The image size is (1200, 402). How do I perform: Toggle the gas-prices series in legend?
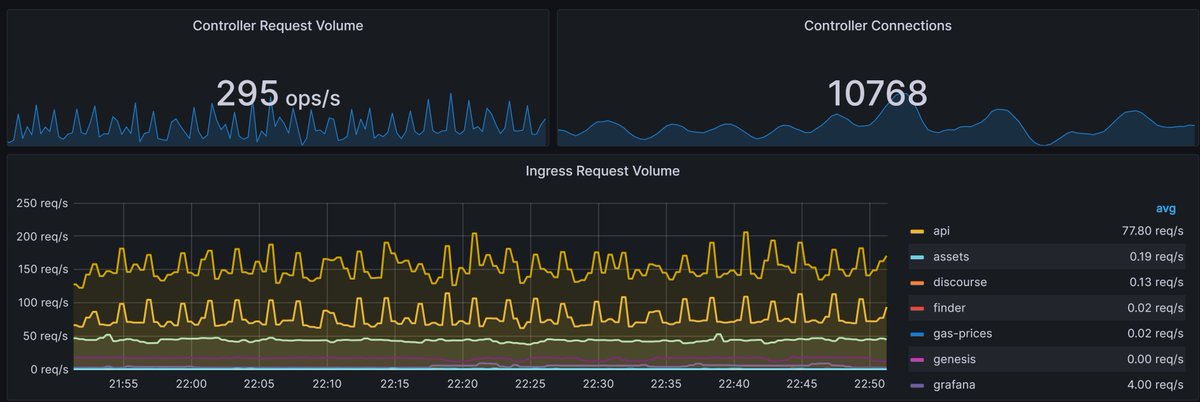tap(961, 334)
